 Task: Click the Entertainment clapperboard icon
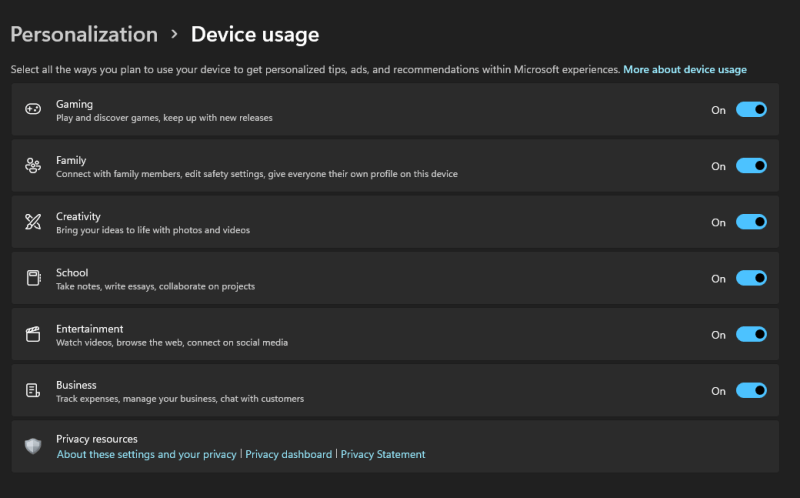point(33,335)
